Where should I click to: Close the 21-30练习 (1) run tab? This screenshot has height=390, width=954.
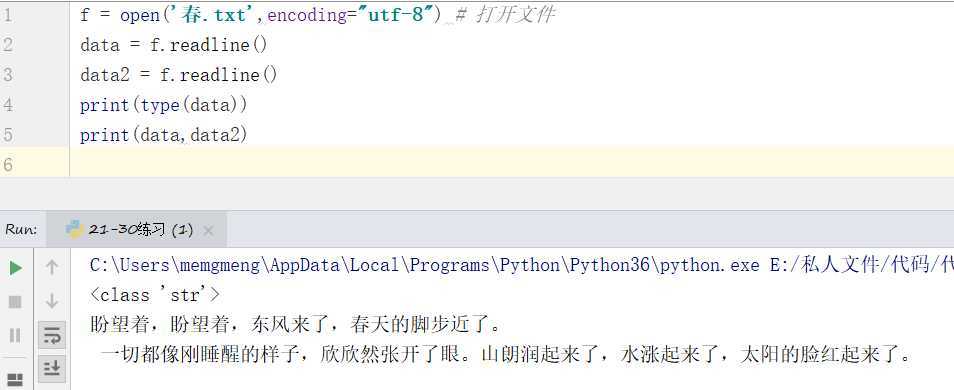(209, 231)
